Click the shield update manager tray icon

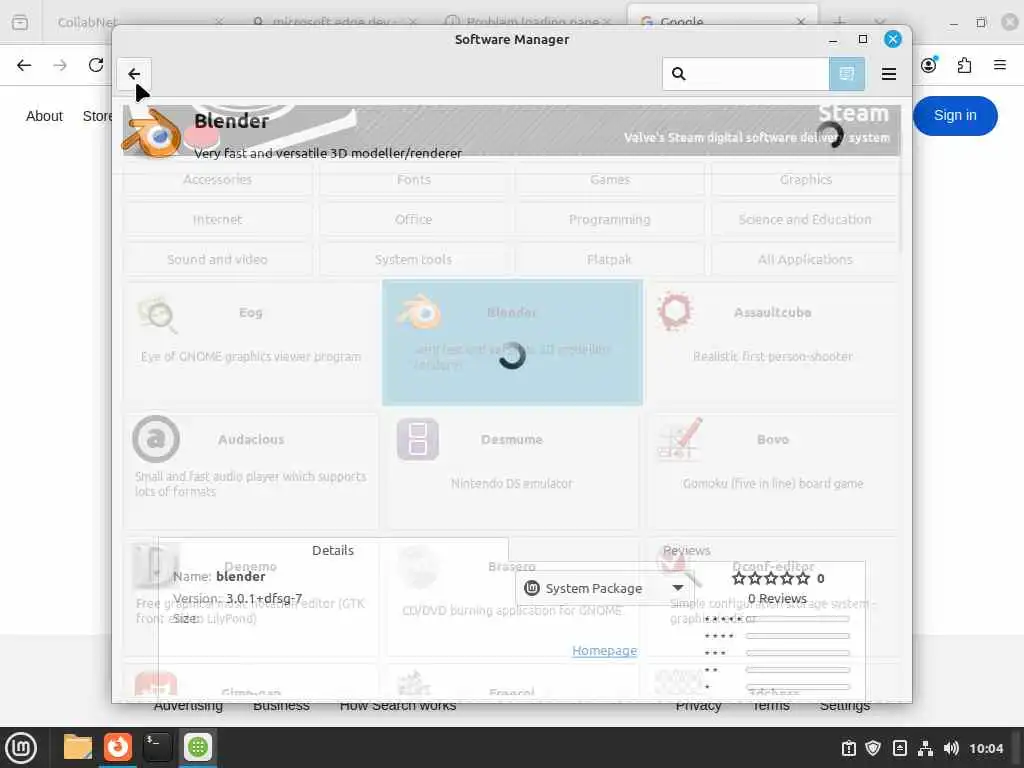pos(873,748)
